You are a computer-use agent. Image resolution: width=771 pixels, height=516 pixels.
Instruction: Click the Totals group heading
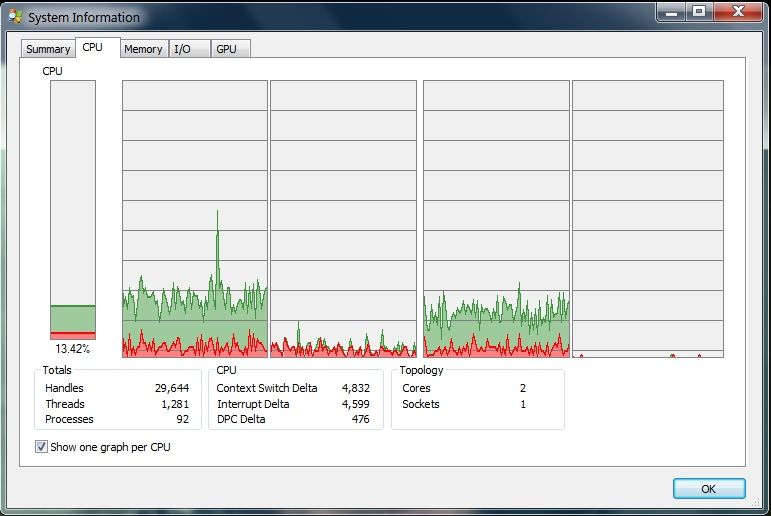[x=57, y=370]
